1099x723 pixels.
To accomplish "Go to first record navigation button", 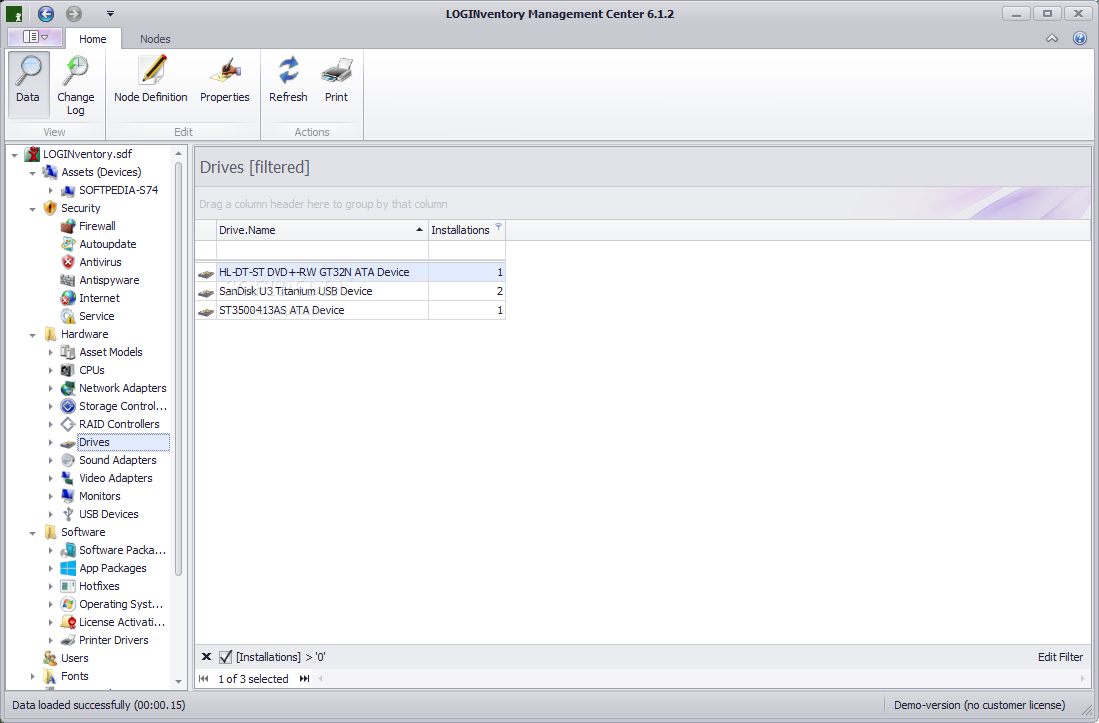I will (x=203, y=678).
